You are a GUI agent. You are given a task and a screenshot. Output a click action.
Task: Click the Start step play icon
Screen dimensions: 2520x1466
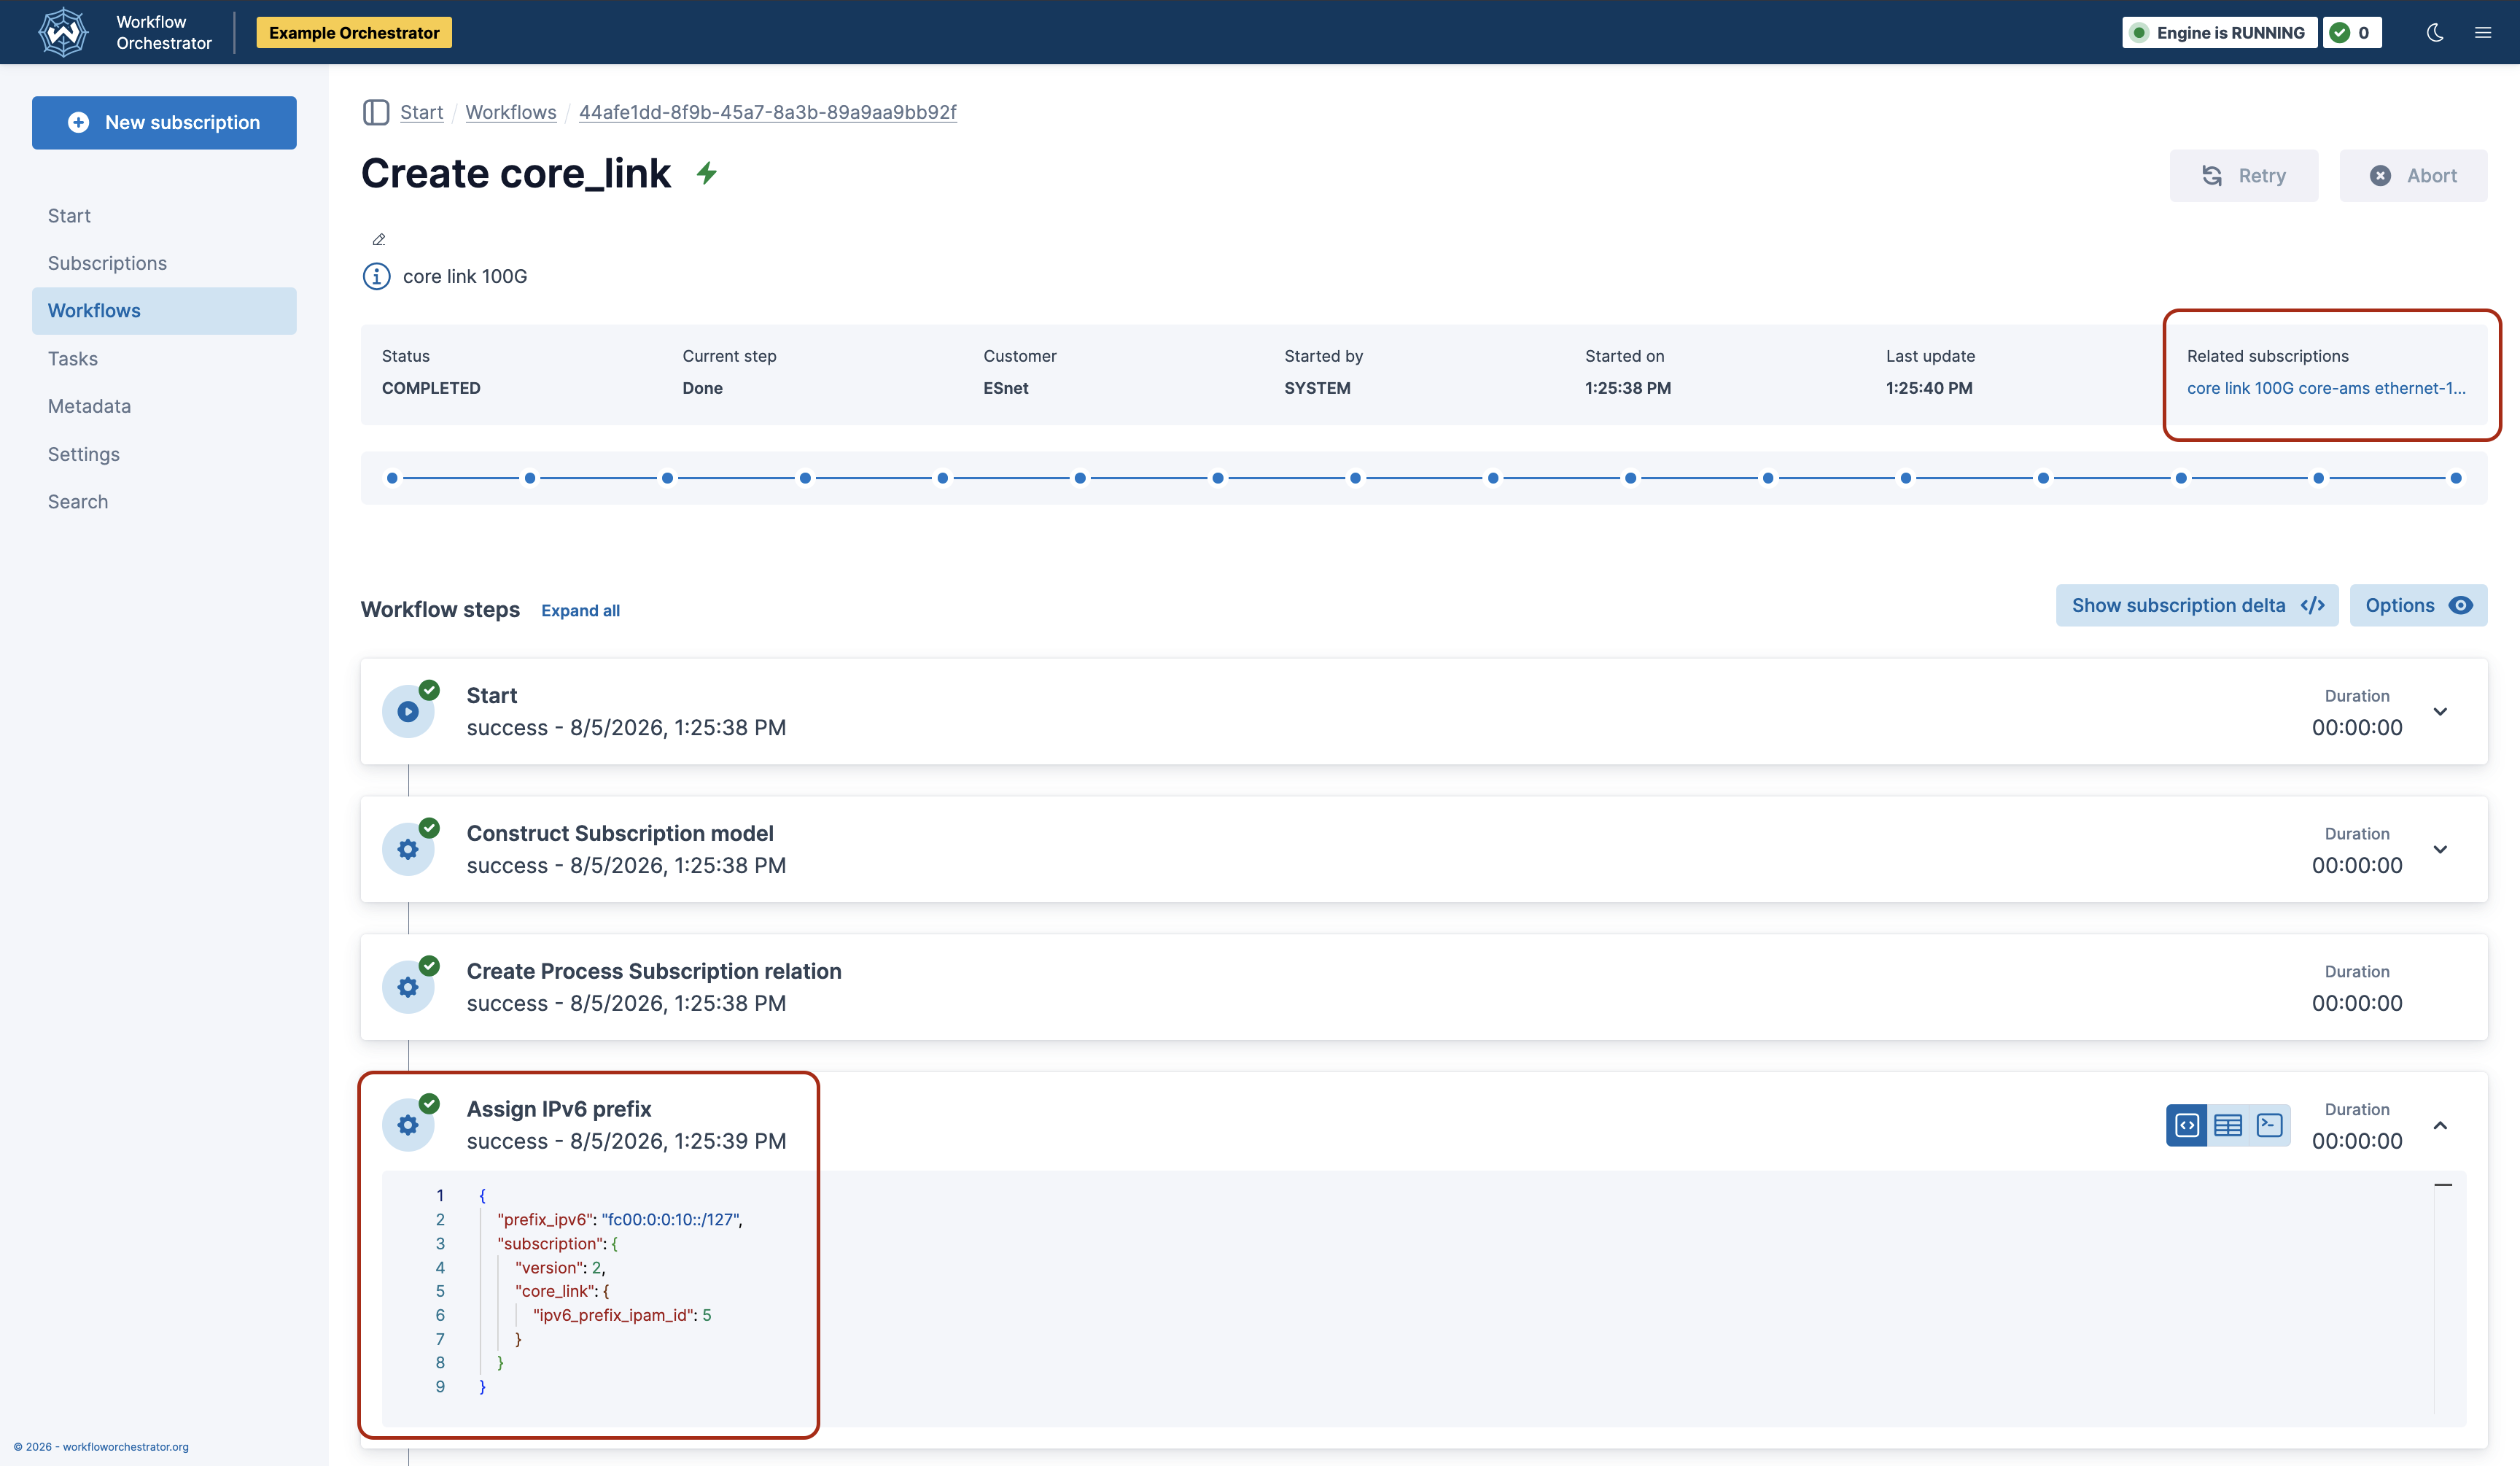[x=408, y=712]
